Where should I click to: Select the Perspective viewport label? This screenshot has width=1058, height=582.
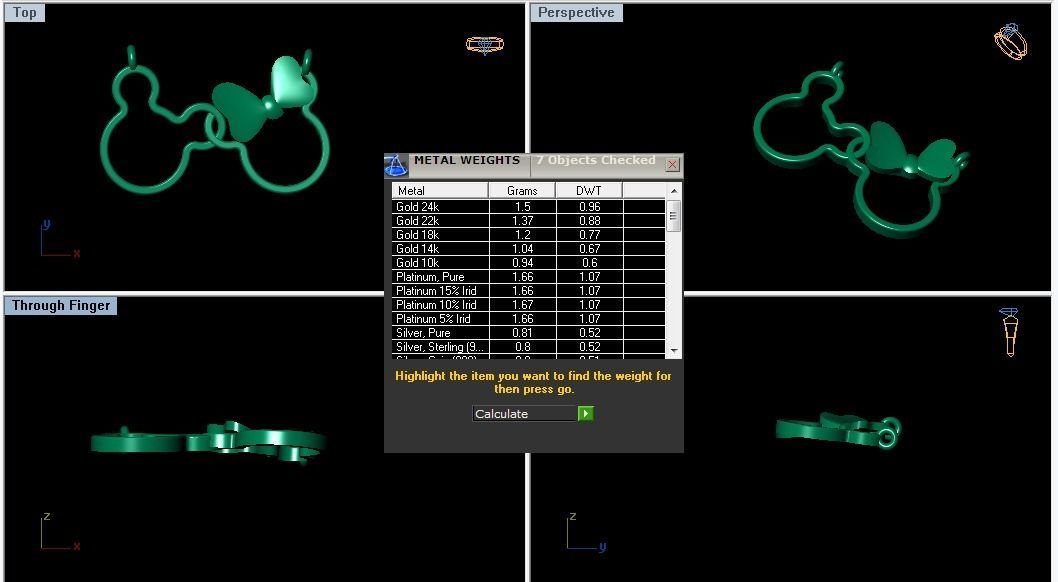point(576,13)
